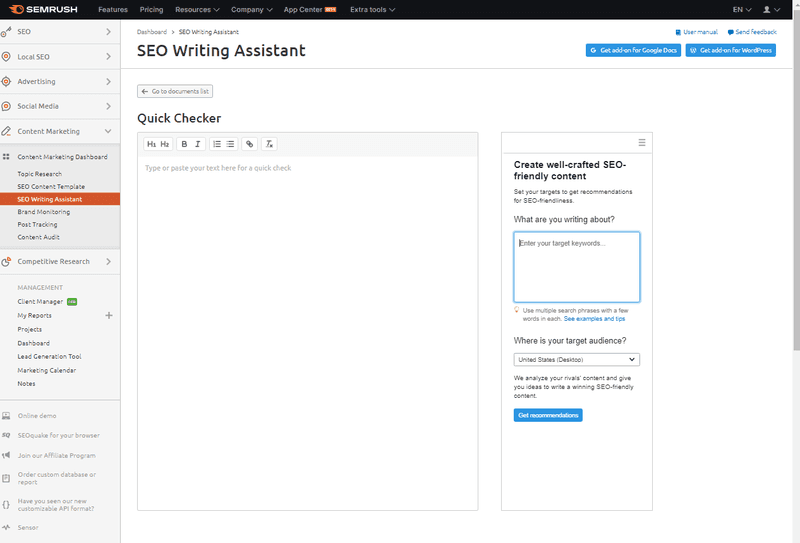Expand the Company menu
Image resolution: width=800 pixels, height=543 pixels.
coord(252,9)
